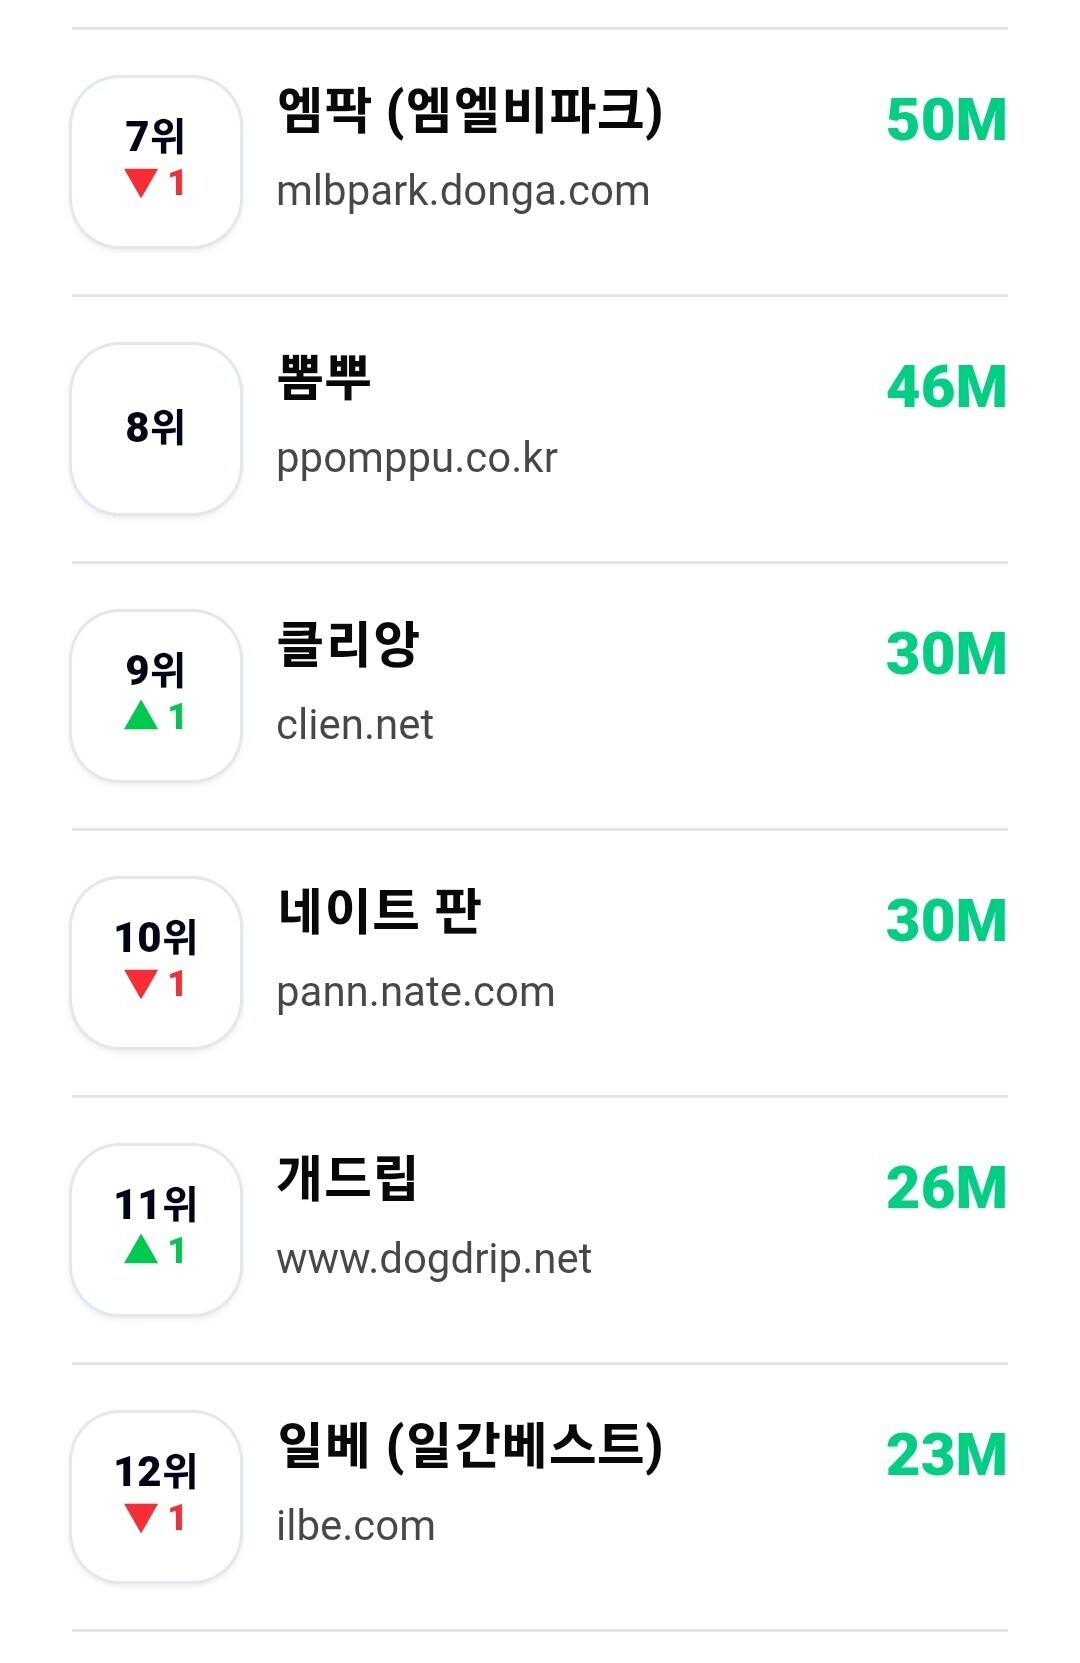Visit www.dogdrip.net URL
The image size is (1080, 1663).
point(434,1260)
